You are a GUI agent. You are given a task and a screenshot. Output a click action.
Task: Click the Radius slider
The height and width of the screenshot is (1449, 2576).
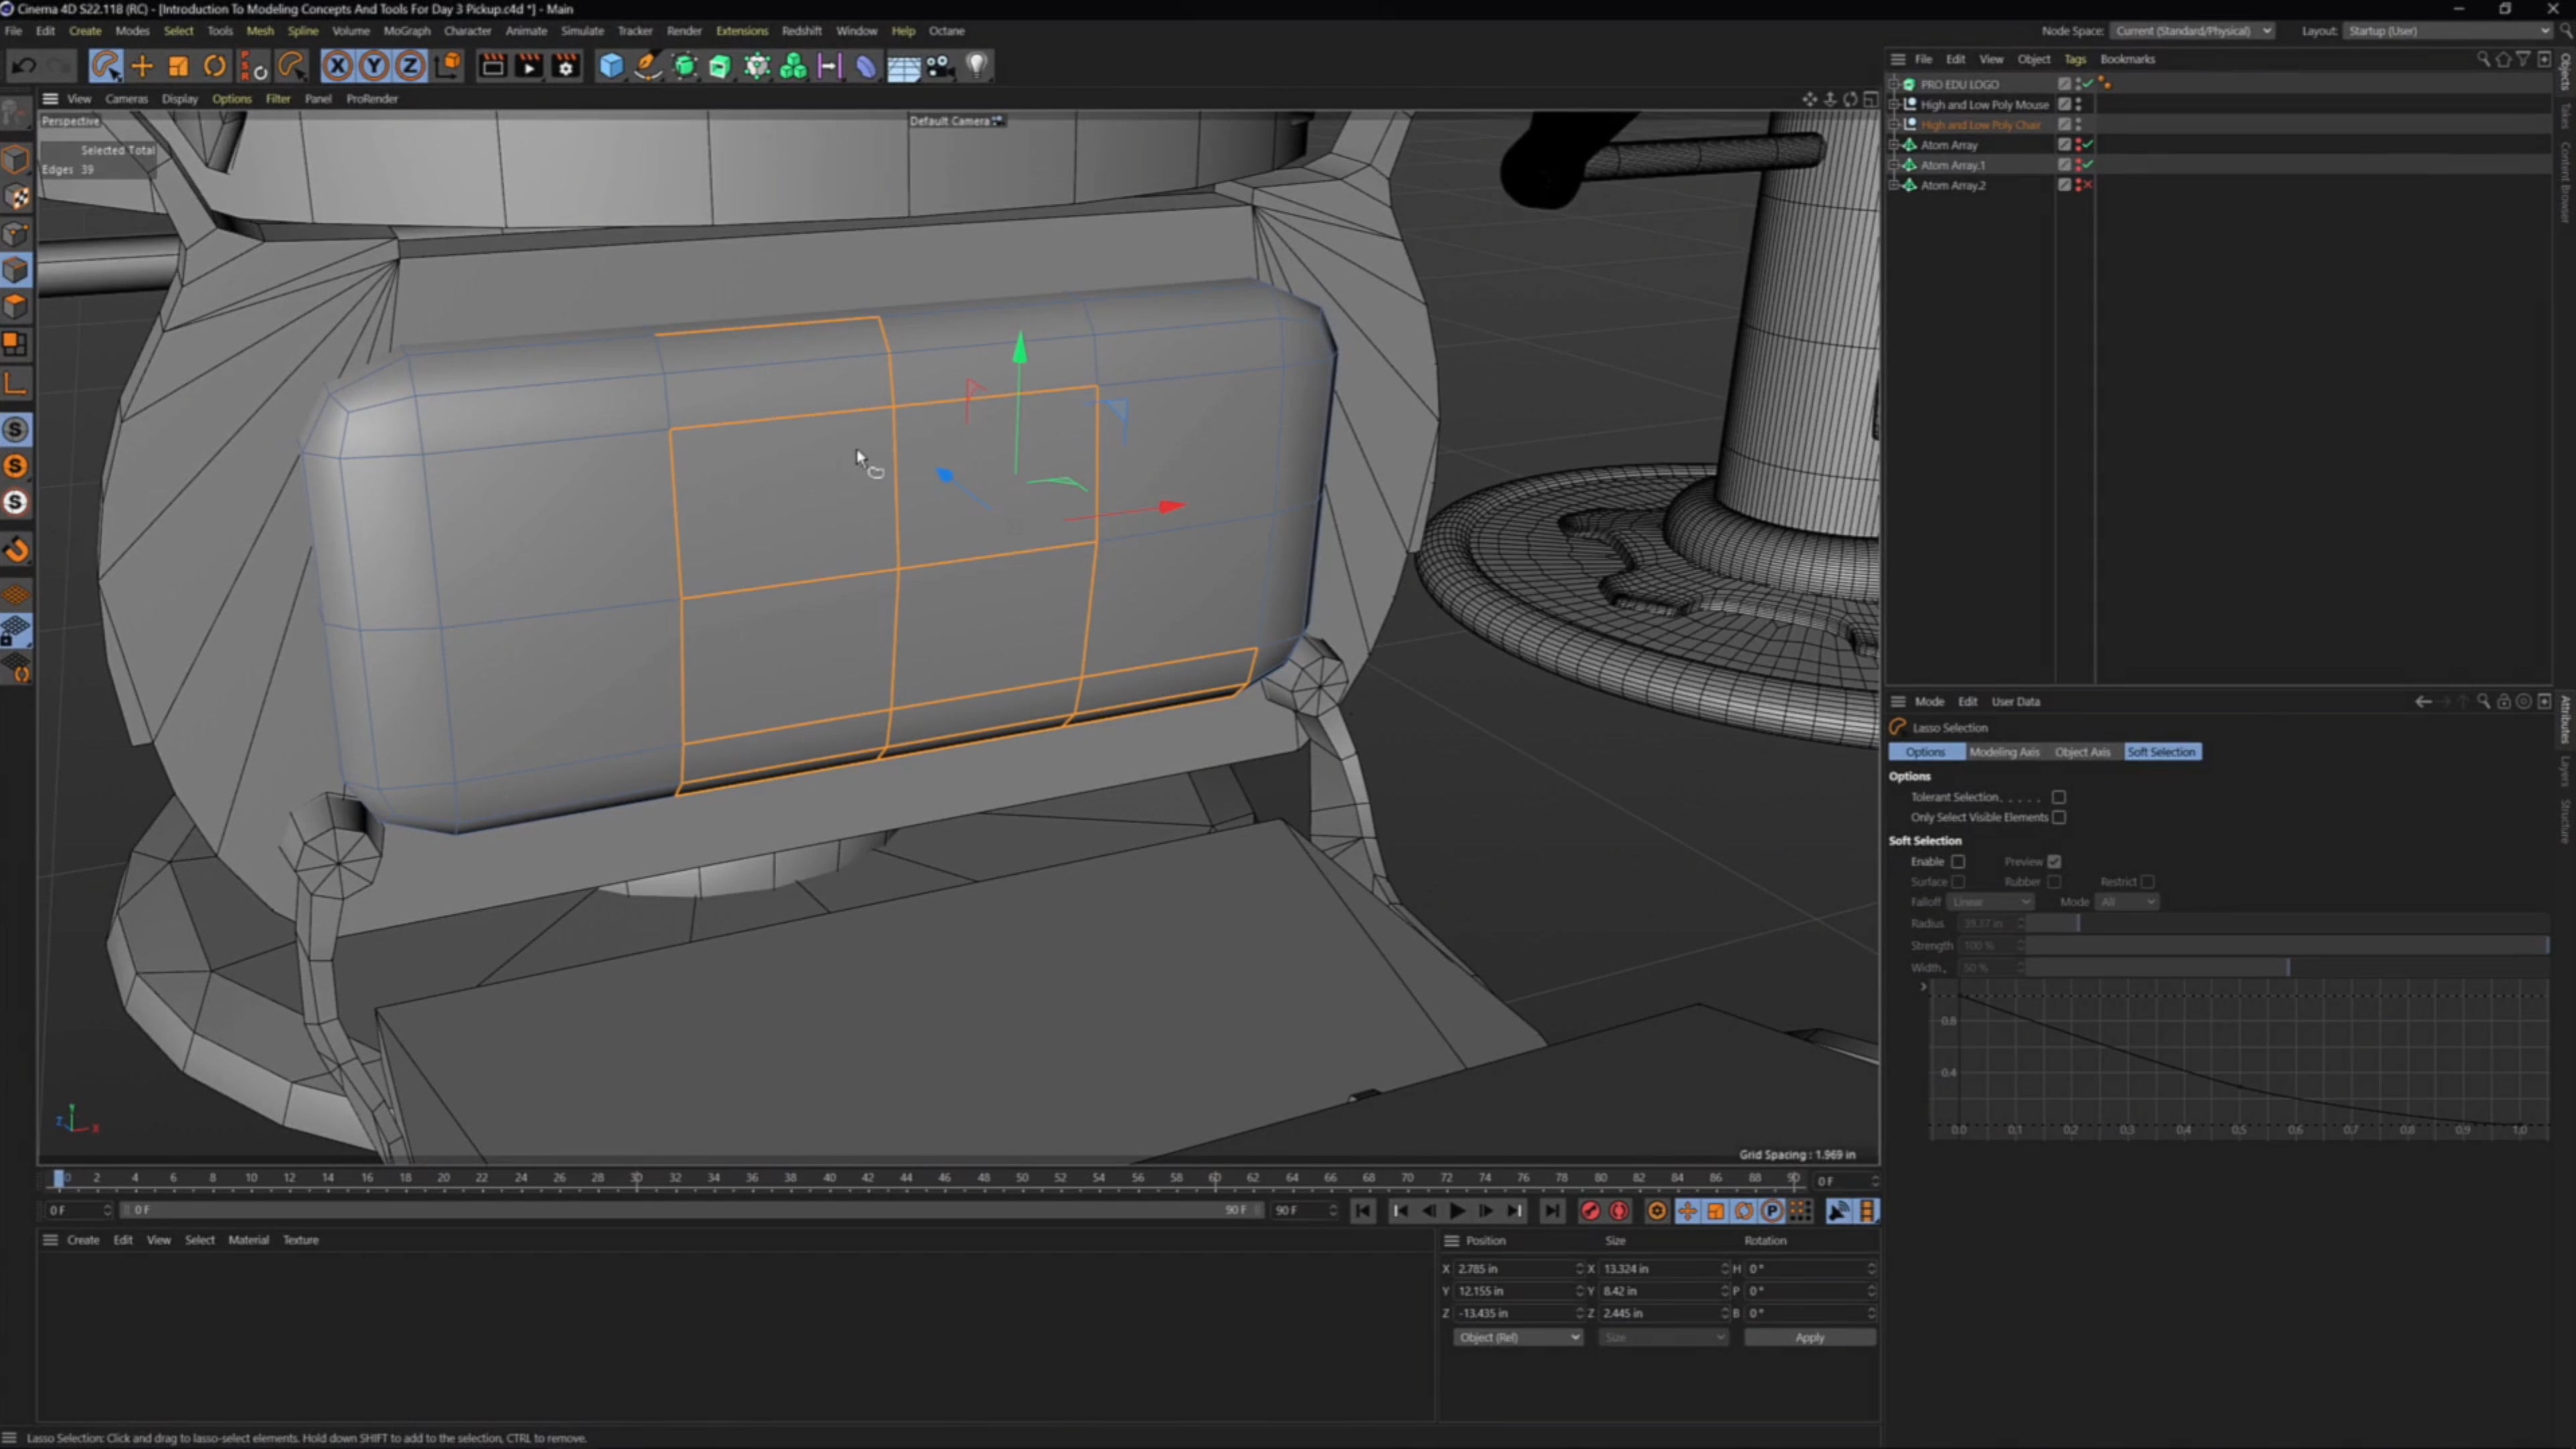[2287, 923]
